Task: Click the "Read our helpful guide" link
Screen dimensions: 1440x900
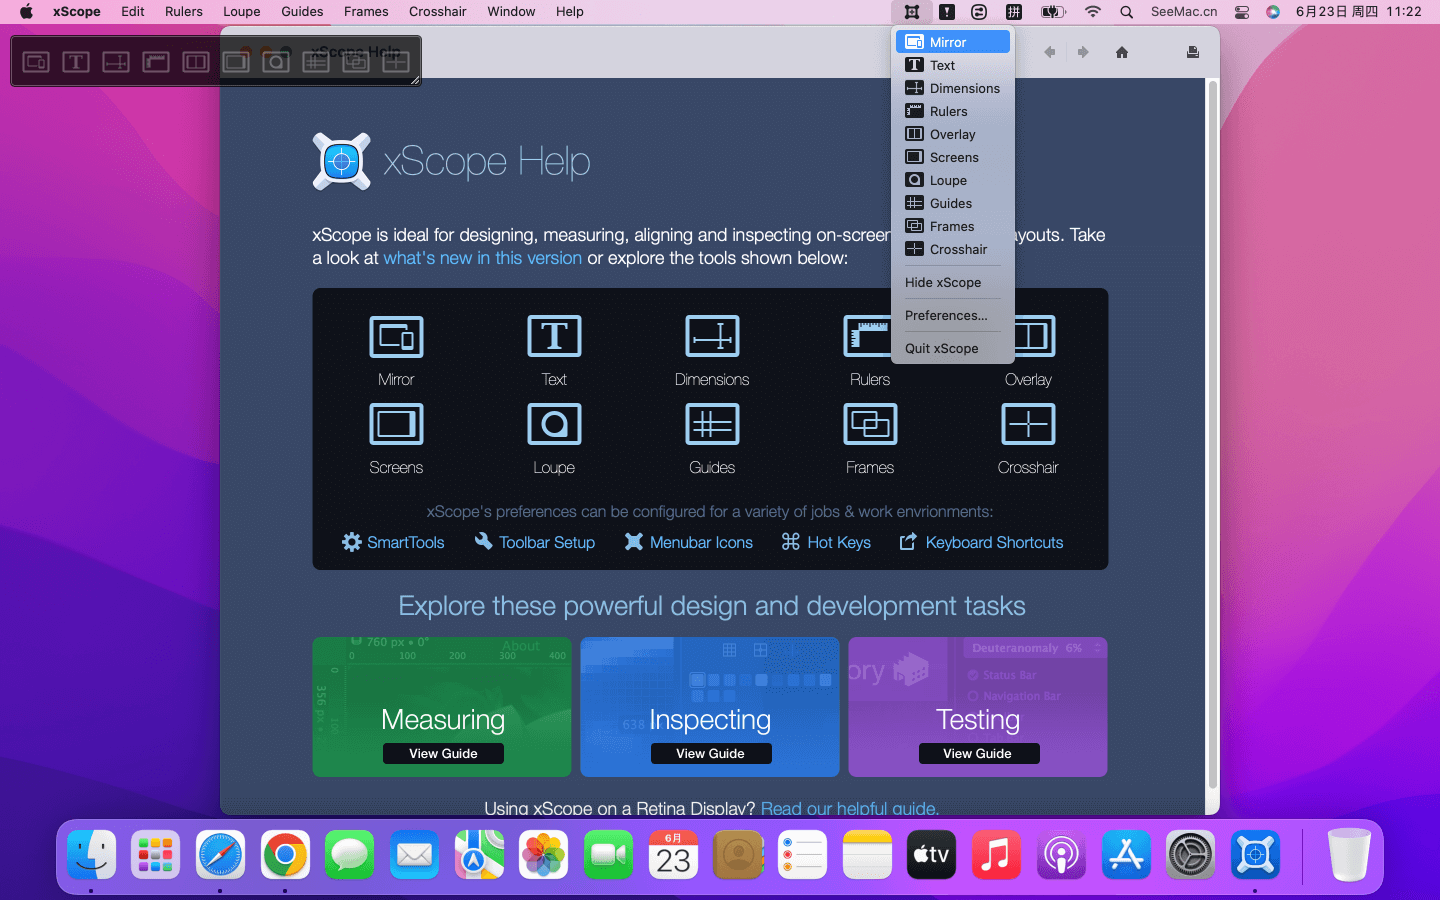Action: click(850, 808)
